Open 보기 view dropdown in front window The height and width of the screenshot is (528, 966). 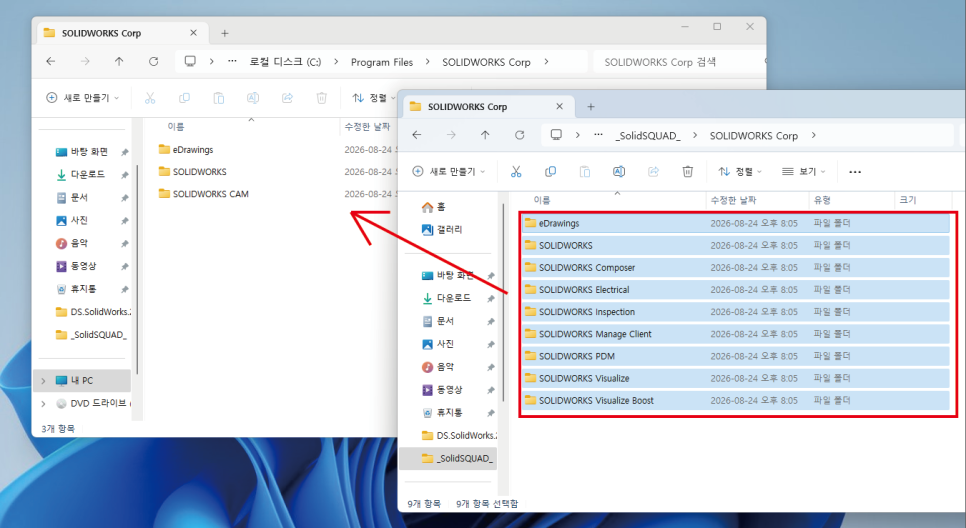pyautogui.click(x=804, y=172)
